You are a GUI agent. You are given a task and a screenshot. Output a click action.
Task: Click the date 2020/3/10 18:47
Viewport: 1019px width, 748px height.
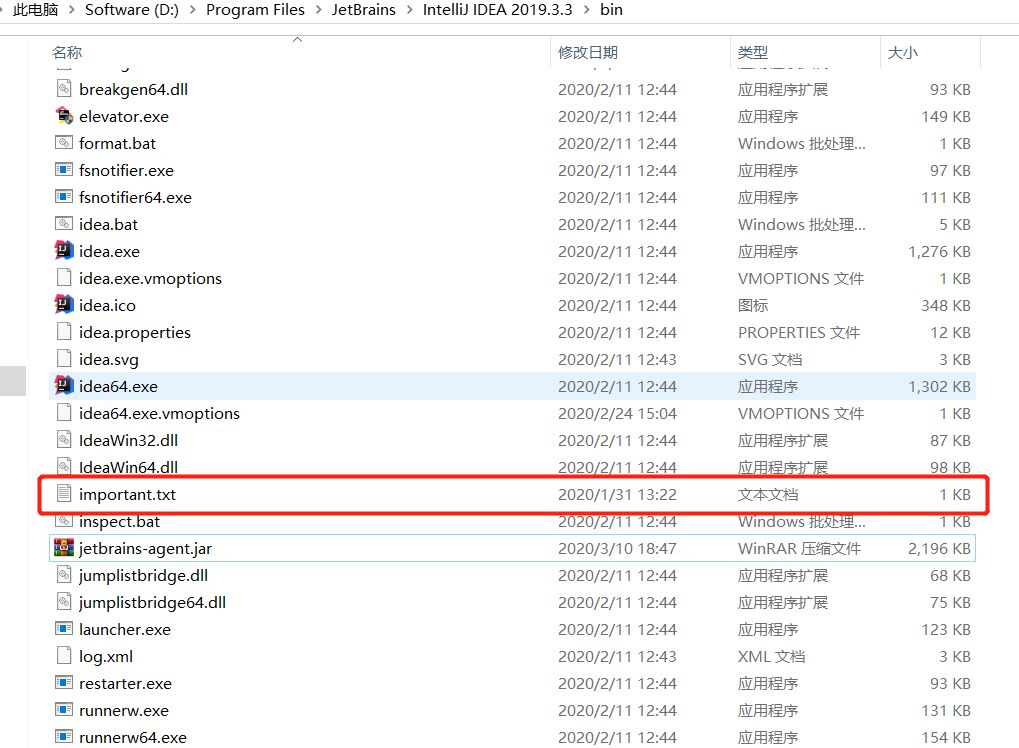617,548
